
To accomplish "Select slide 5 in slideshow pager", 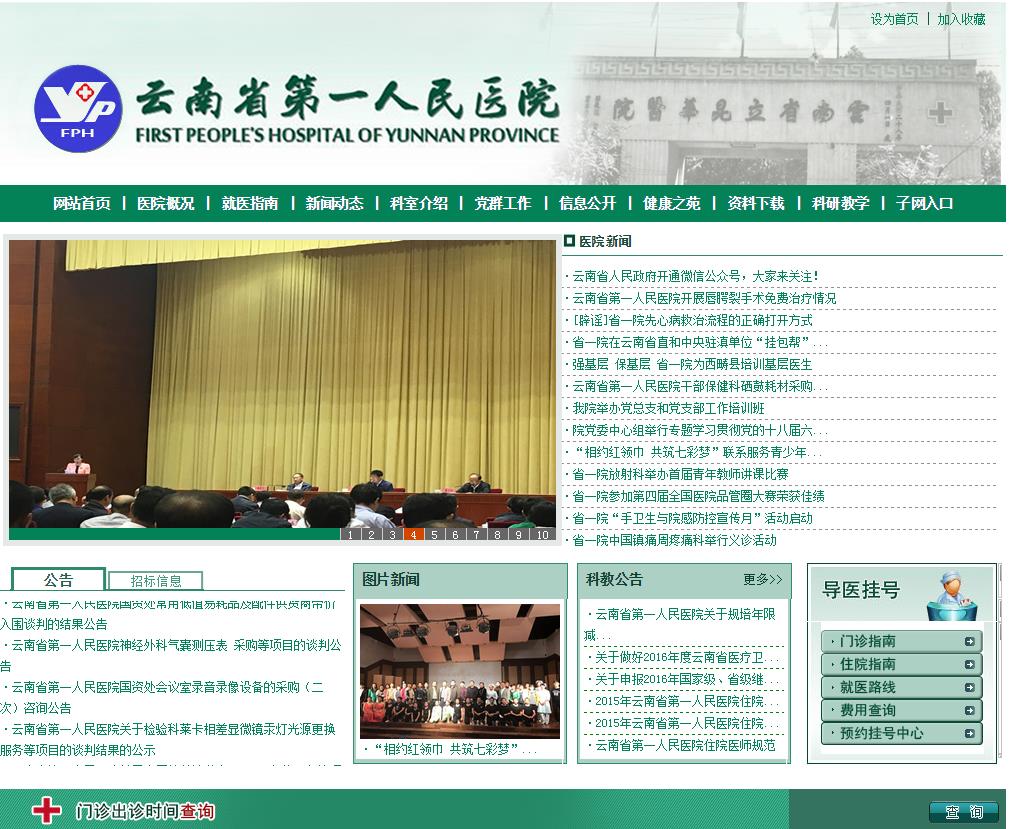I will [x=434, y=534].
